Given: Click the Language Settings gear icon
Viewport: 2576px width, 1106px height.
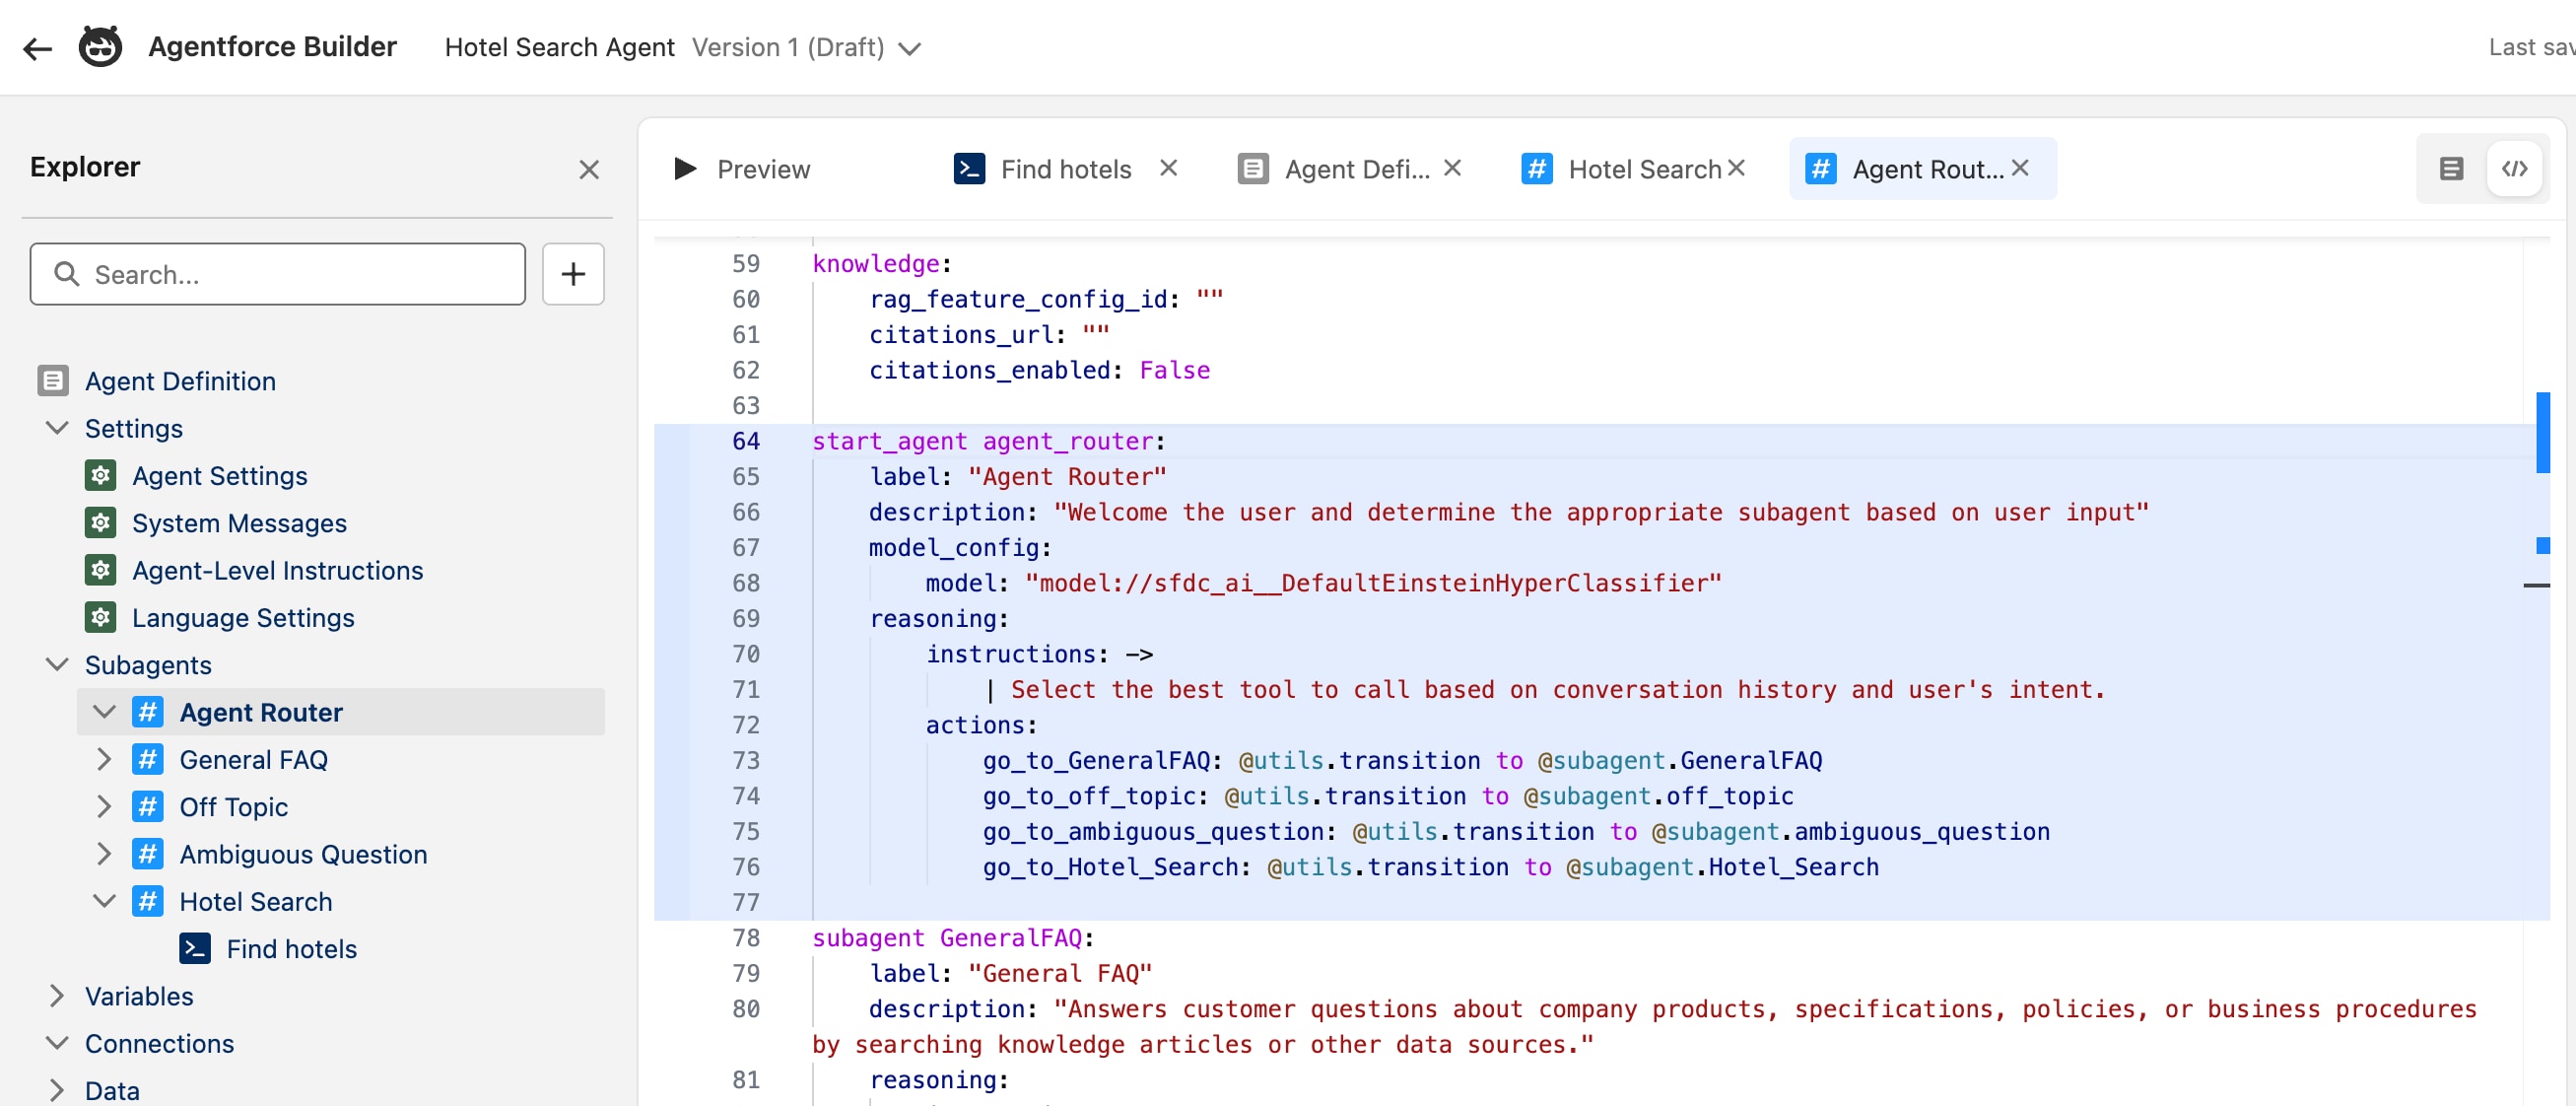Looking at the screenshot, I should pyautogui.click(x=100, y=617).
